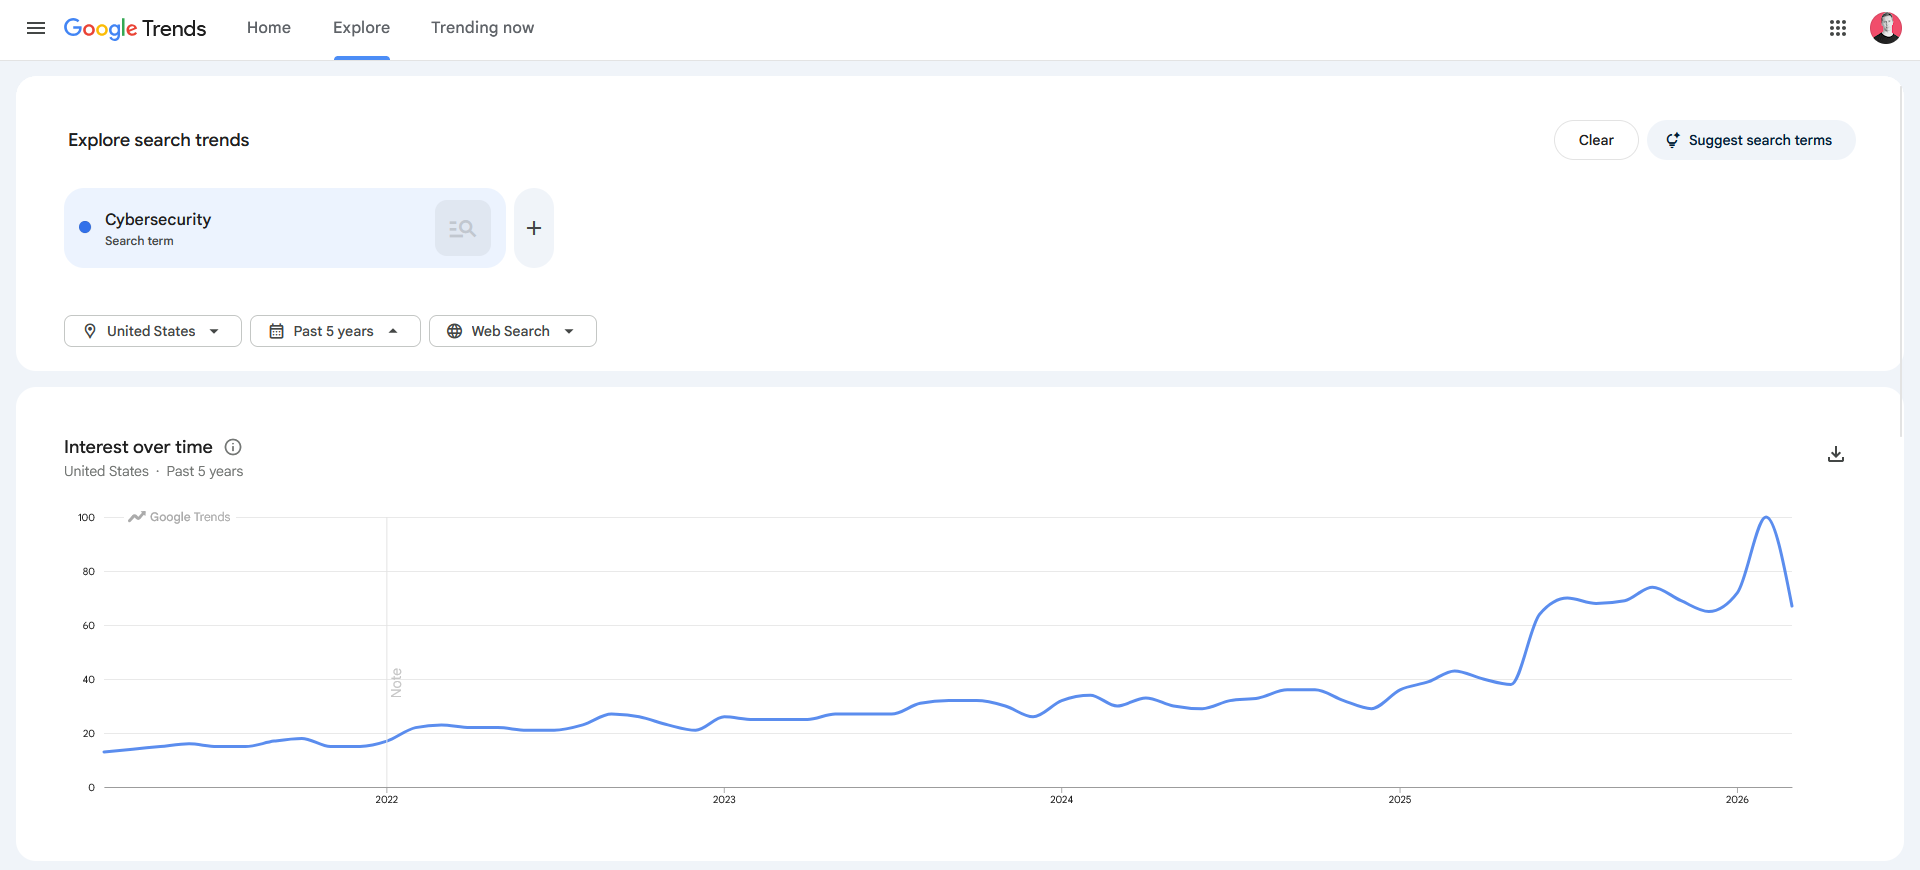Click the blue Cybersecurity color dot

(x=85, y=228)
